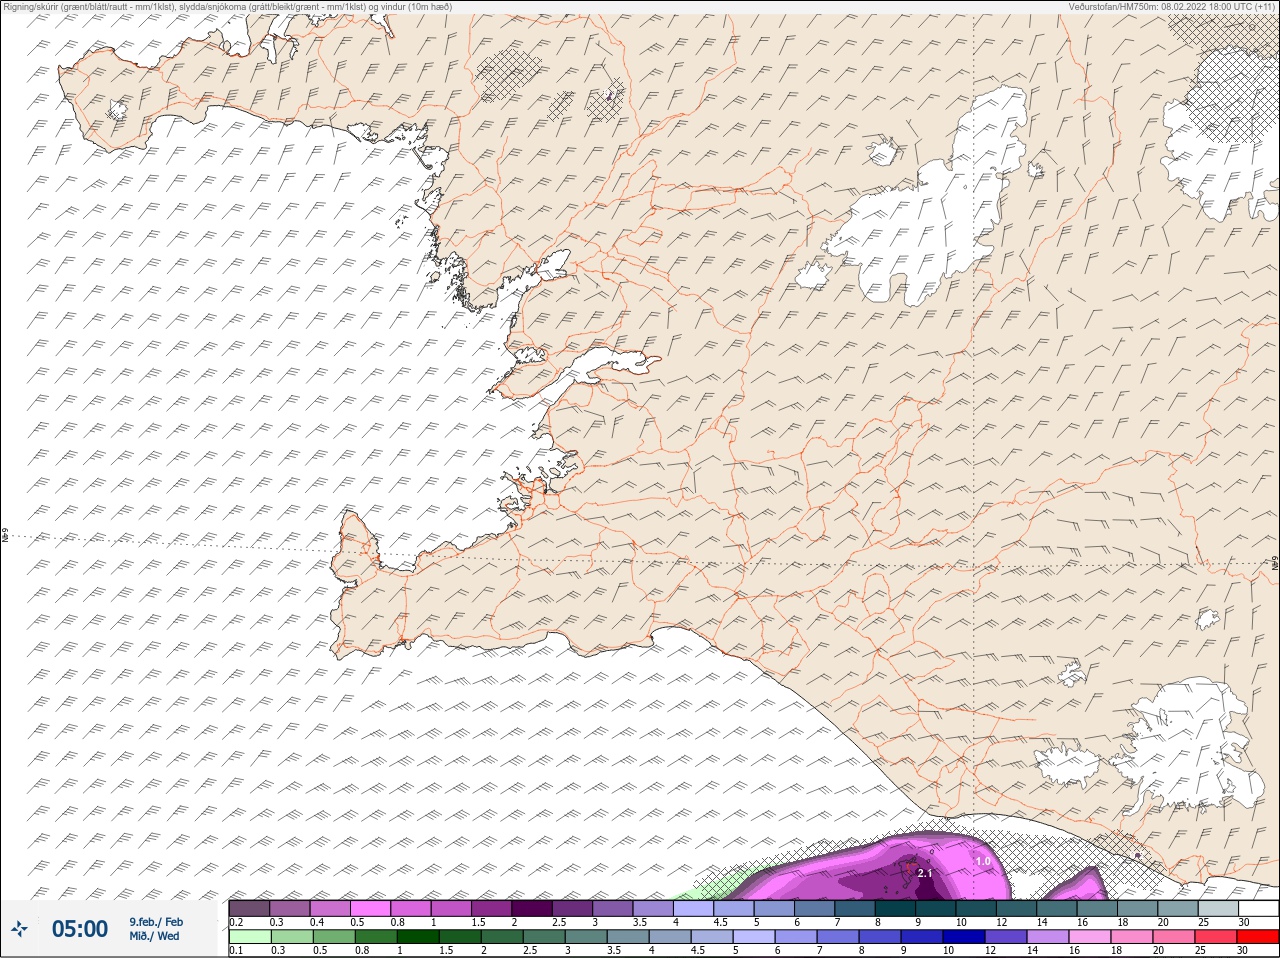Pick the bottom legend row blue swatch labeled 10
Screen dimensions: 1280x958
[964, 937]
